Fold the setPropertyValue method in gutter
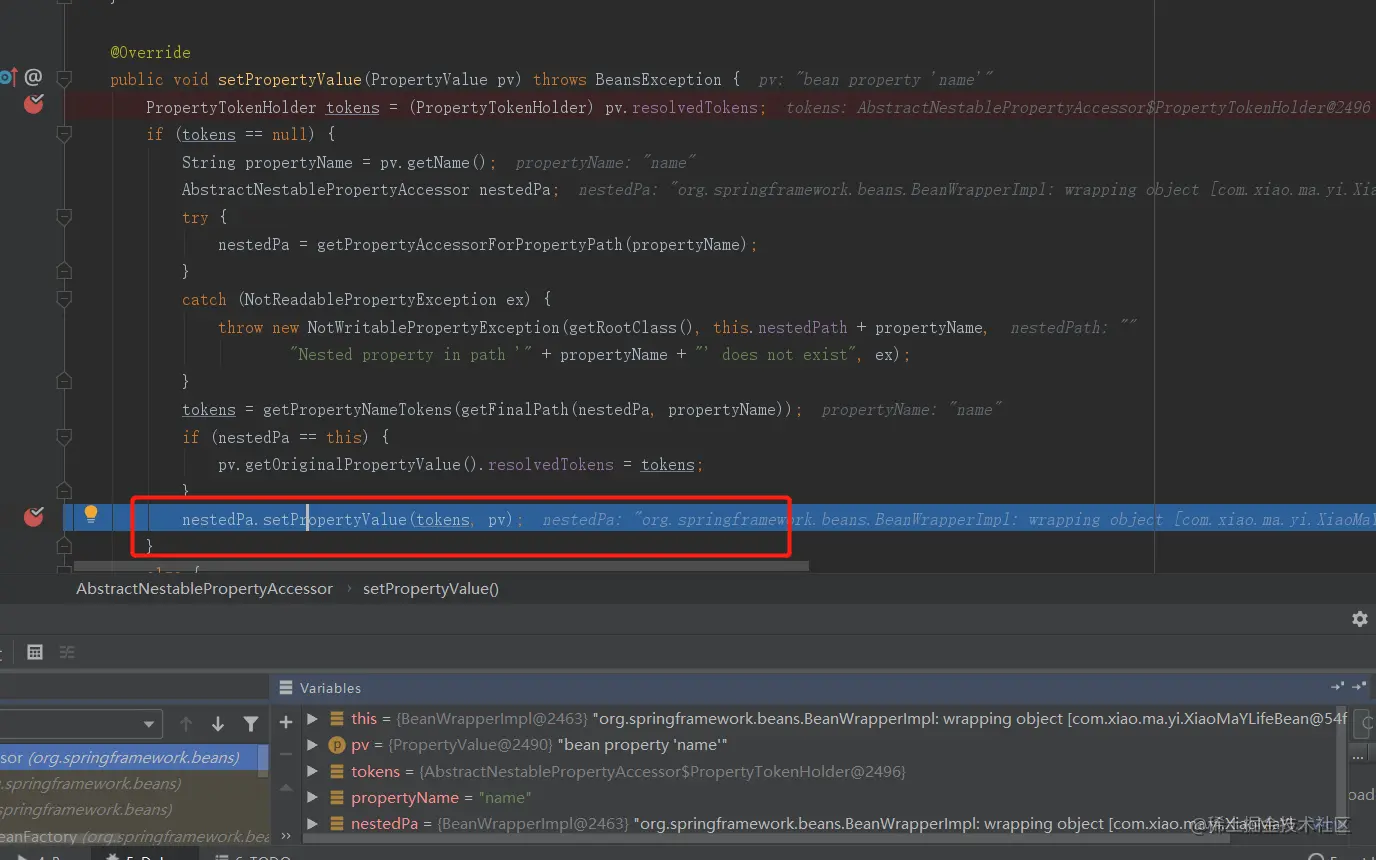 point(65,78)
